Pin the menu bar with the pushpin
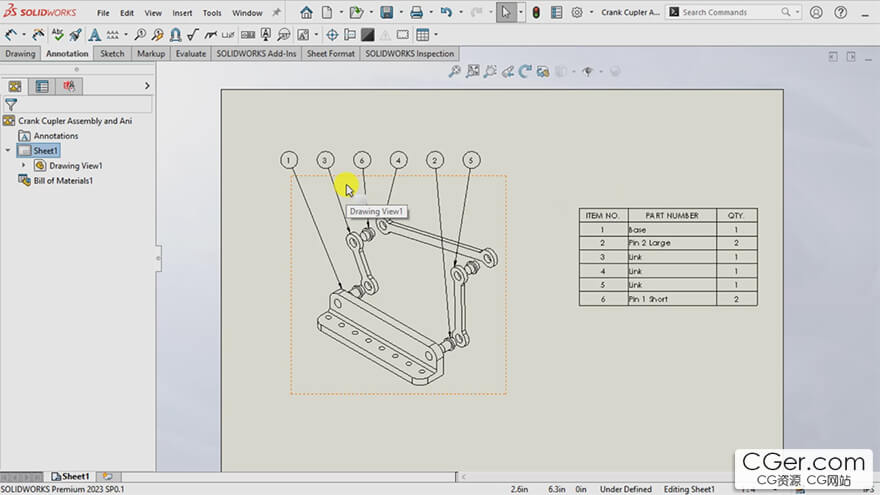The image size is (880, 495). (276, 12)
